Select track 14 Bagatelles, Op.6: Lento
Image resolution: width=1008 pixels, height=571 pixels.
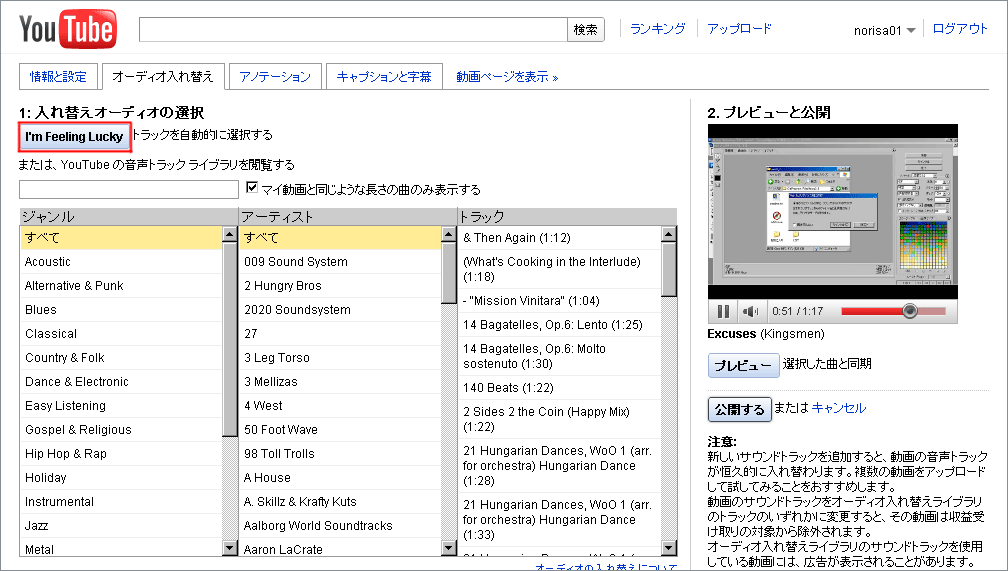click(559, 325)
